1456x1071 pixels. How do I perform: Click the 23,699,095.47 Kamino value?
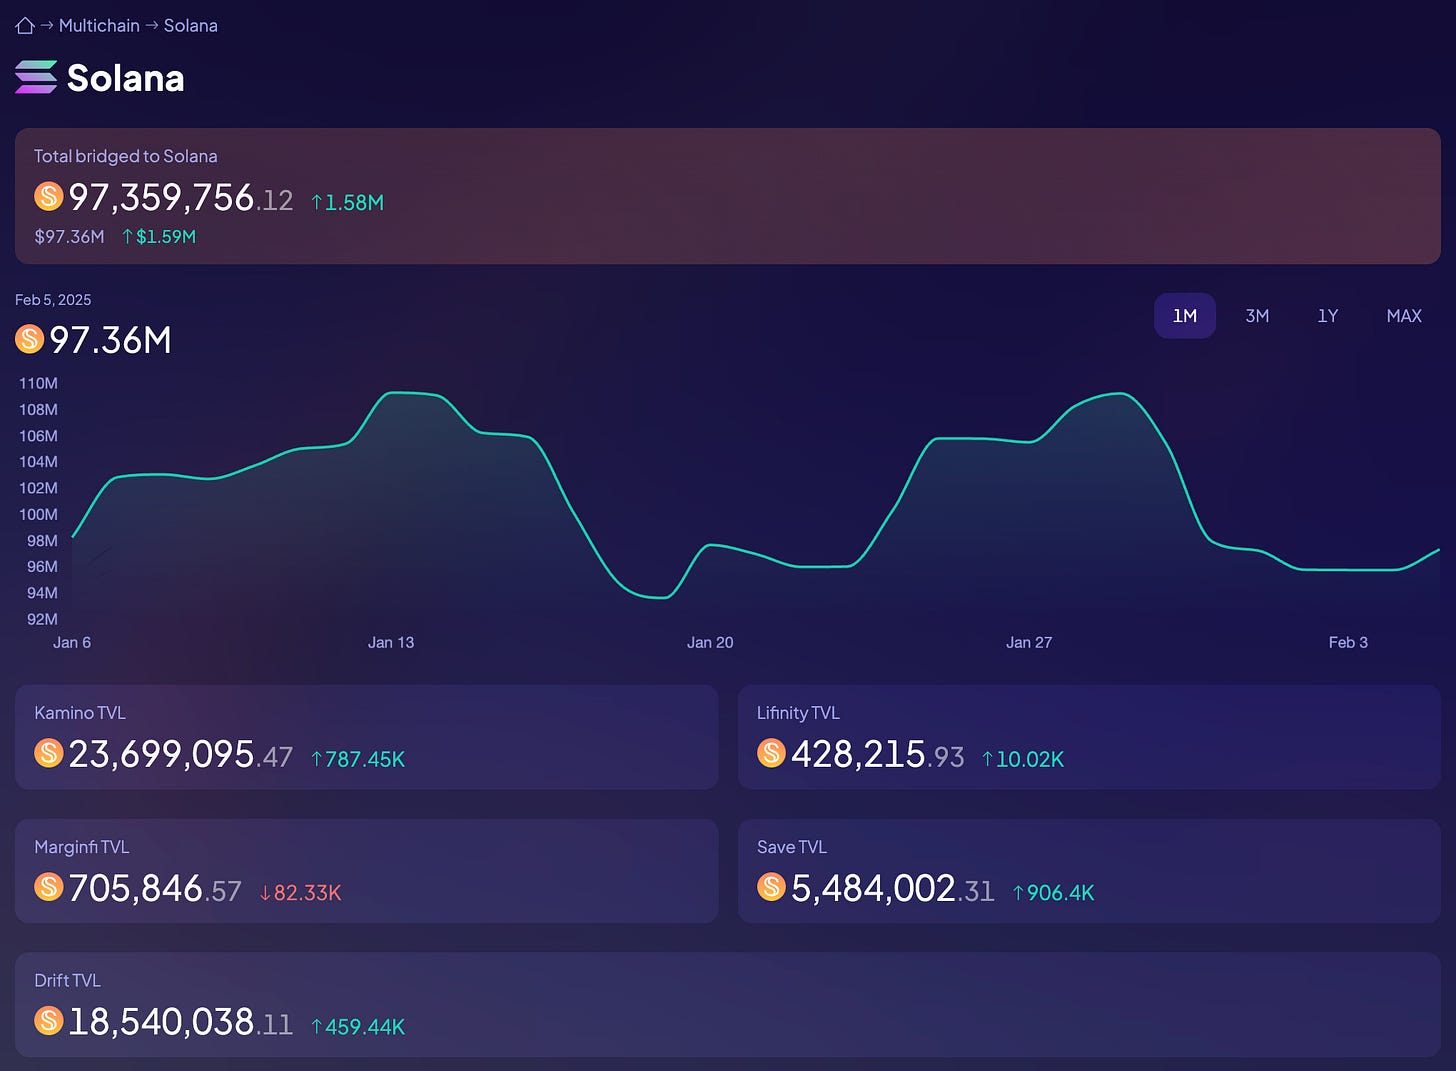click(181, 754)
